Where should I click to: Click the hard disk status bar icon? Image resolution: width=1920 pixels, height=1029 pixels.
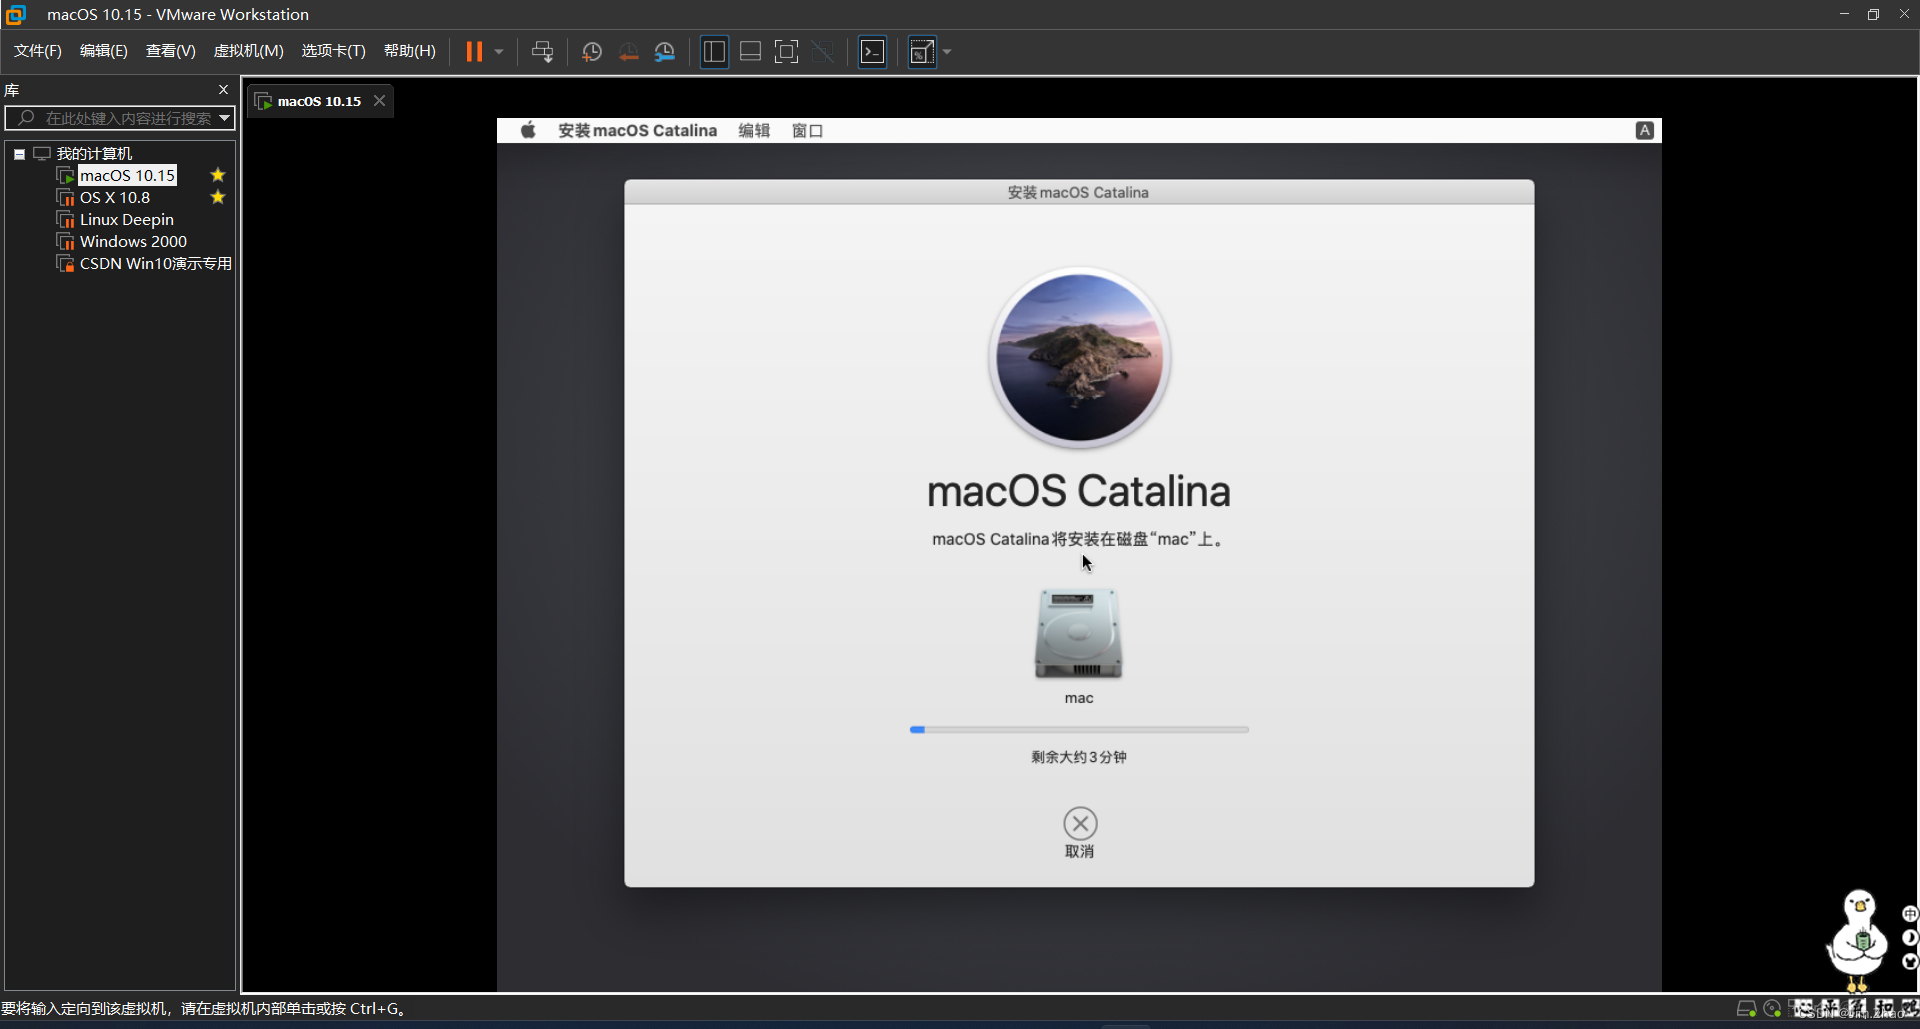coord(1746,1009)
